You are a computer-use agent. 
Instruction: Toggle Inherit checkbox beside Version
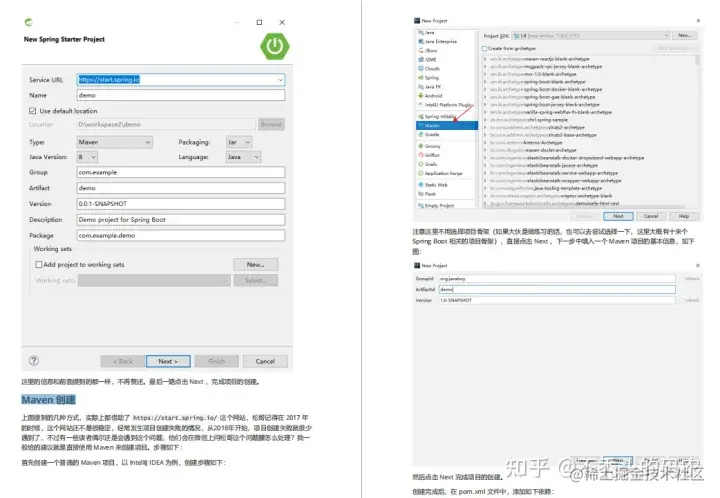click(683, 300)
